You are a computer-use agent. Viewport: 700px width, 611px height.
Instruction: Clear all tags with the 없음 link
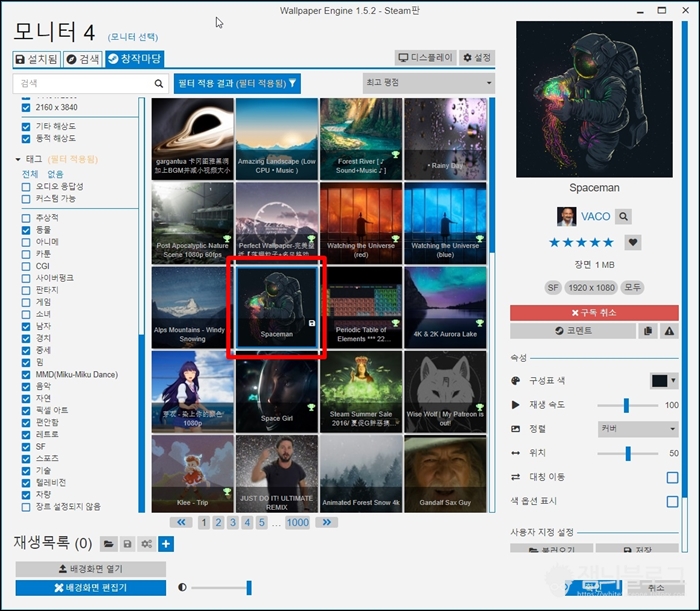coord(55,174)
